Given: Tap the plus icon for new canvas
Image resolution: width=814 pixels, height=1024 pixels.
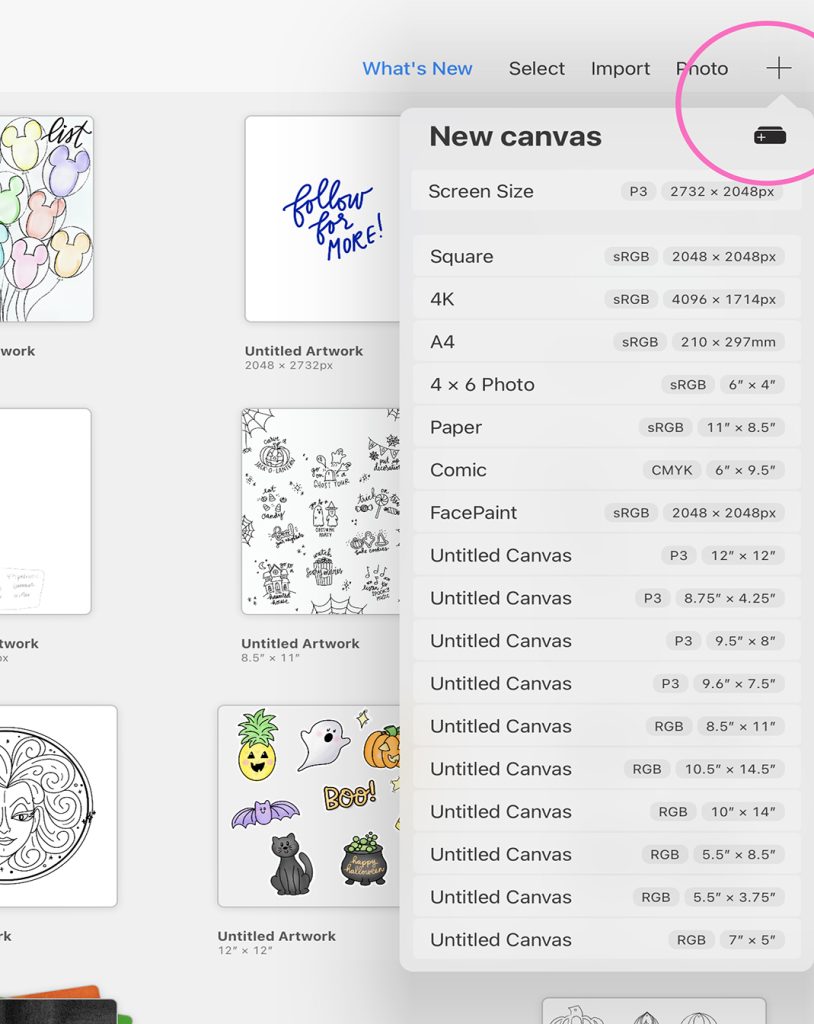Looking at the screenshot, I should point(778,68).
